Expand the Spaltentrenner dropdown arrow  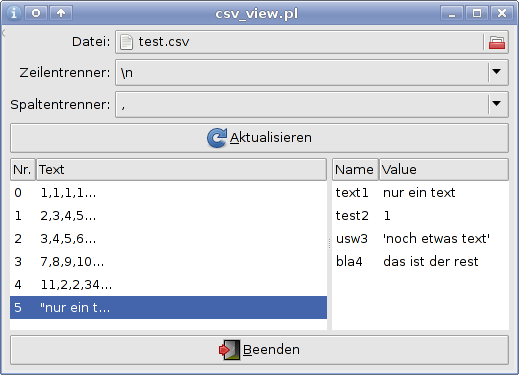(x=497, y=104)
